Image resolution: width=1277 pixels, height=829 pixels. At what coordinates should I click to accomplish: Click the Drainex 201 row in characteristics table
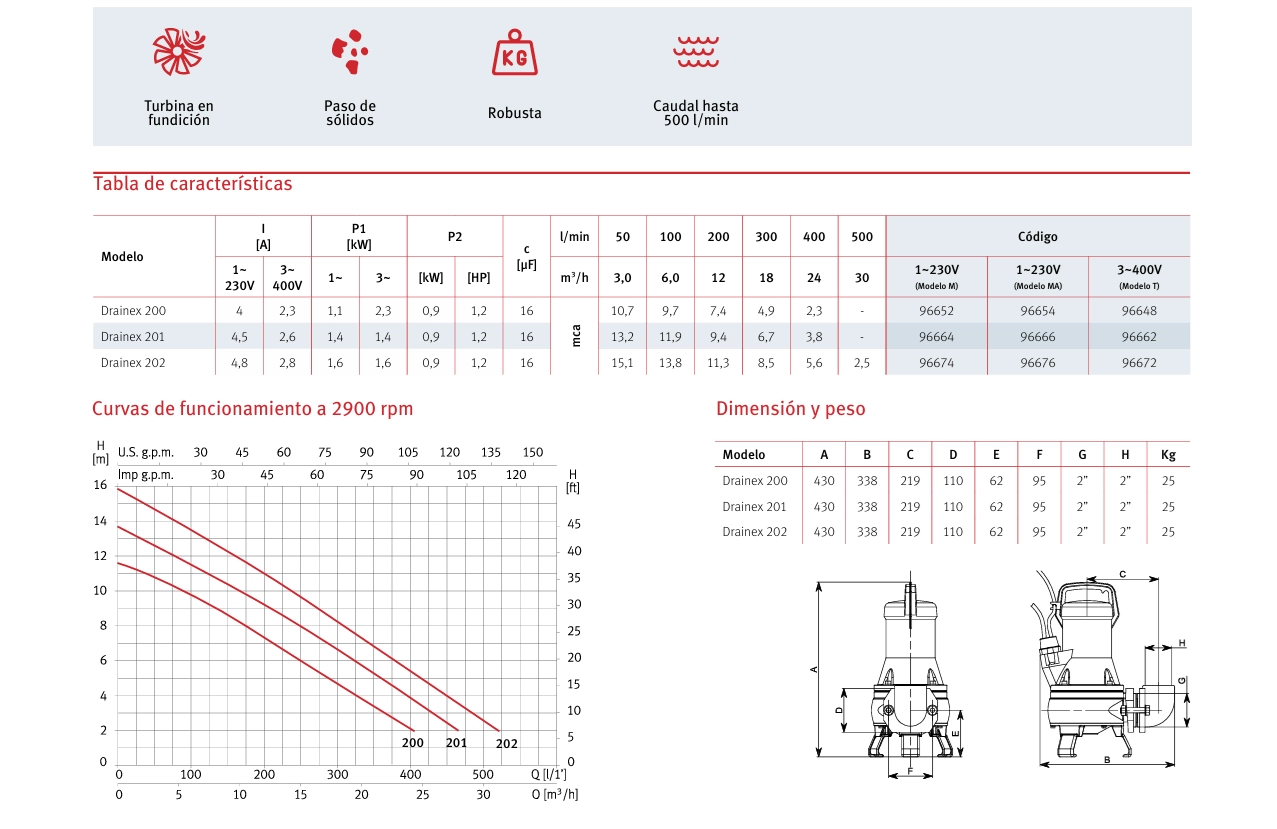641,337
